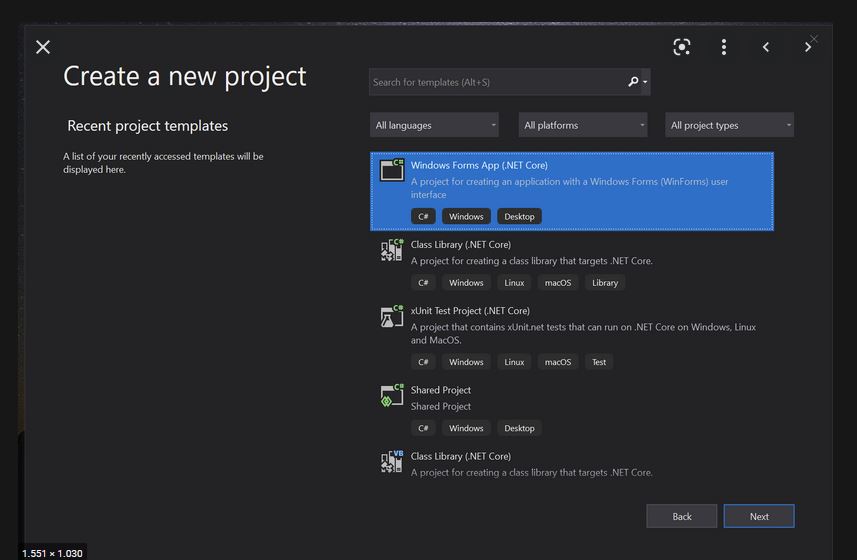
Task: Click the xUnit Test Project flask icon
Action: pos(392,316)
